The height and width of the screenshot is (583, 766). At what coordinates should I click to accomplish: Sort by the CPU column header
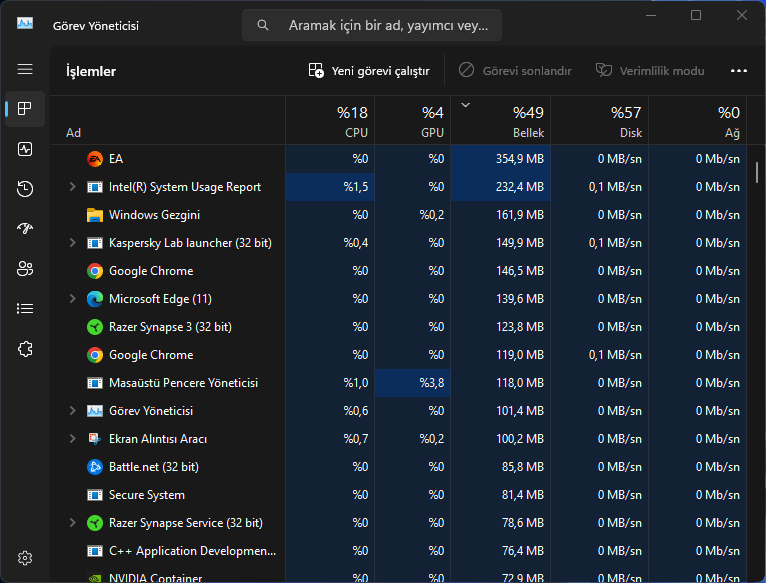click(x=330, y=121)
